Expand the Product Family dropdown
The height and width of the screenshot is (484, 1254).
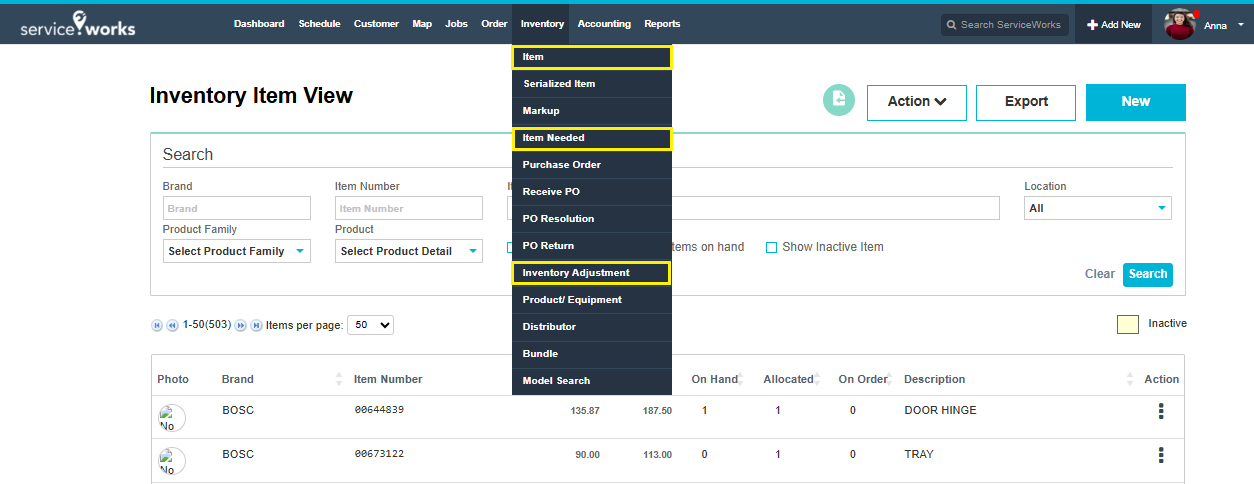pos(236,251)
